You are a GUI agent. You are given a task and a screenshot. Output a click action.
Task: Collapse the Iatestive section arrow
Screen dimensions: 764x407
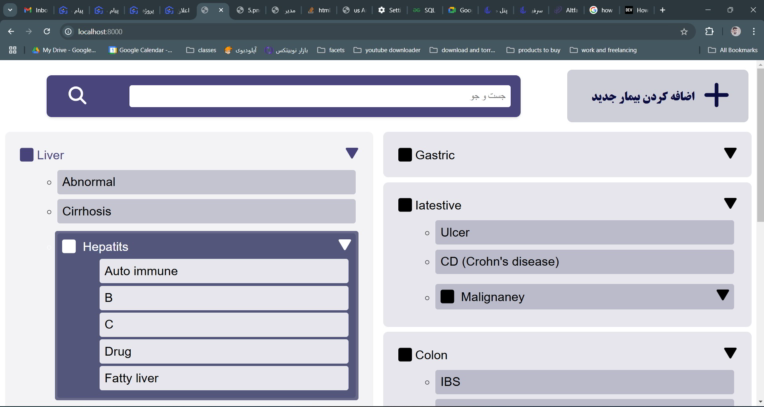tap(730, 203)
